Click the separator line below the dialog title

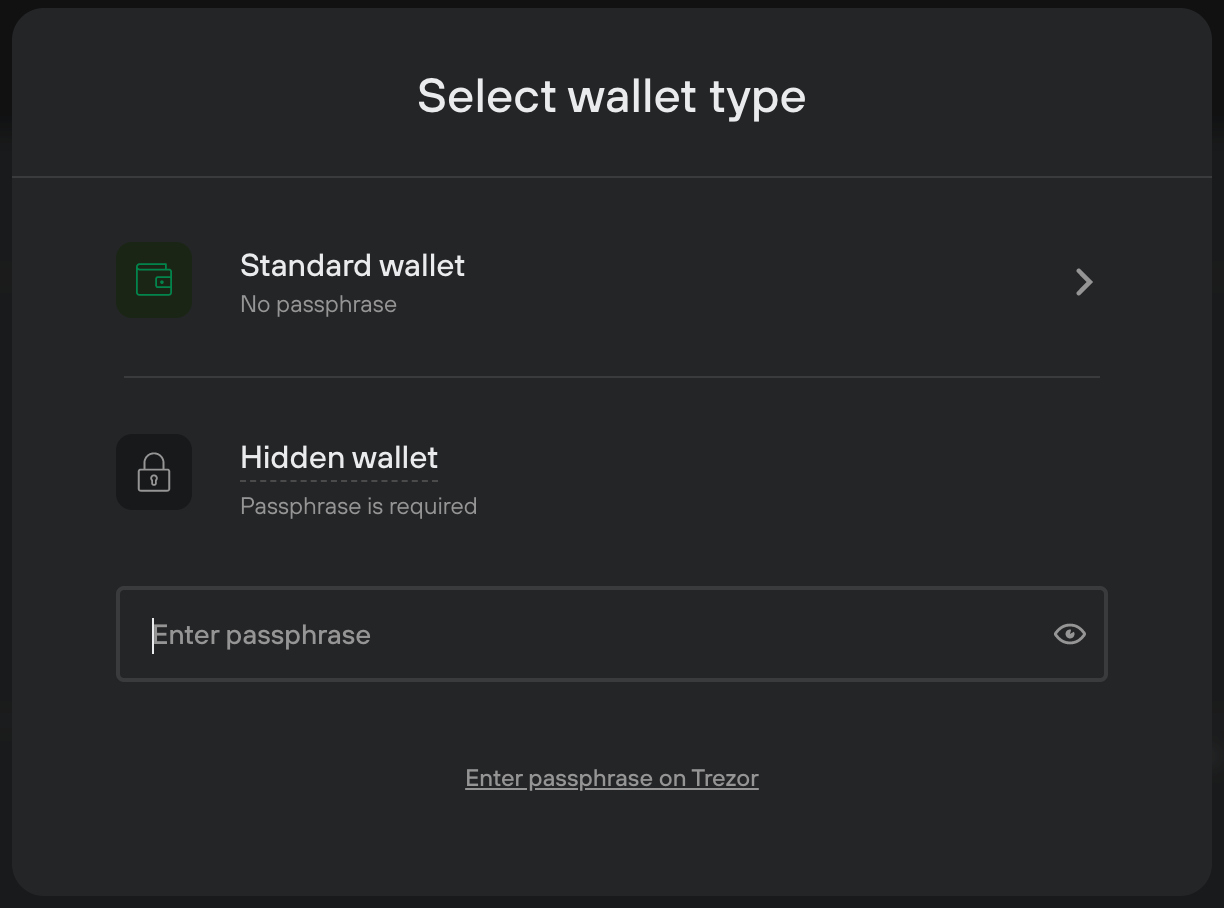click(611, 177)
